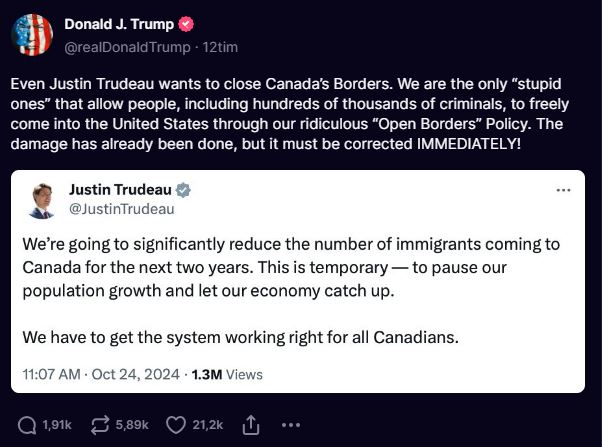Click the share upload arrow icon

(252, 424)
